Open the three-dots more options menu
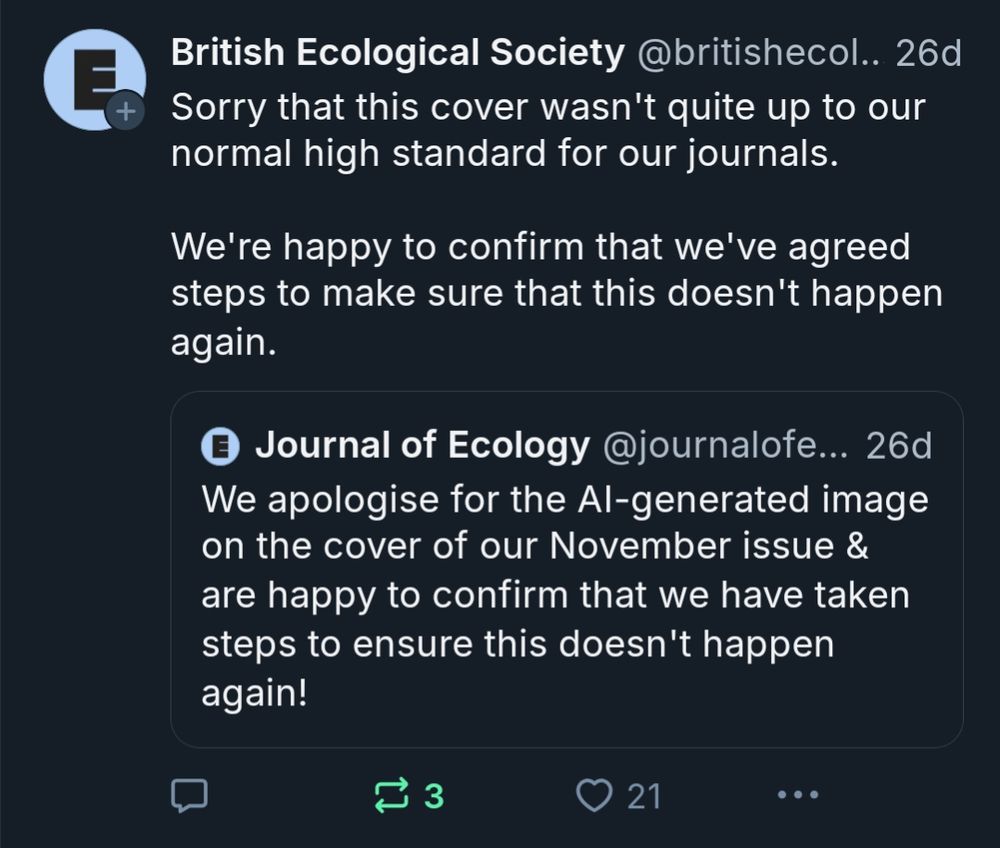The width and height of the screenshot is (1000, 848). 797,796
